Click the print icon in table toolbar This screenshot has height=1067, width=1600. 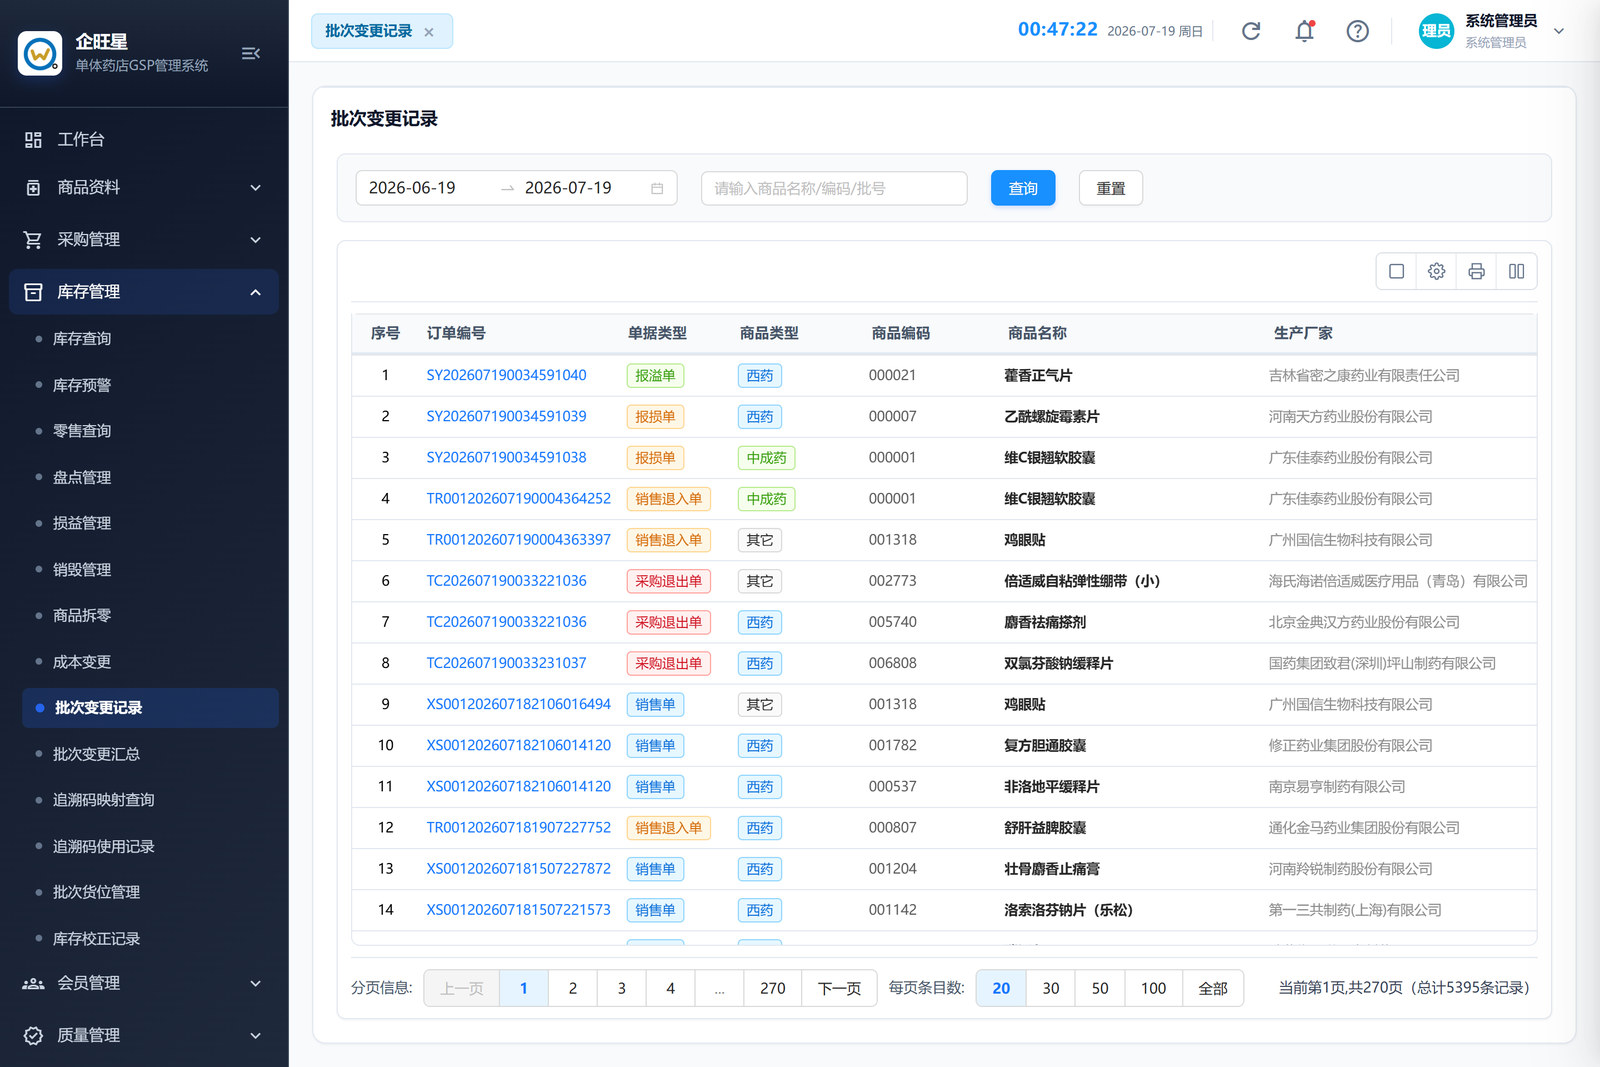1477,271
